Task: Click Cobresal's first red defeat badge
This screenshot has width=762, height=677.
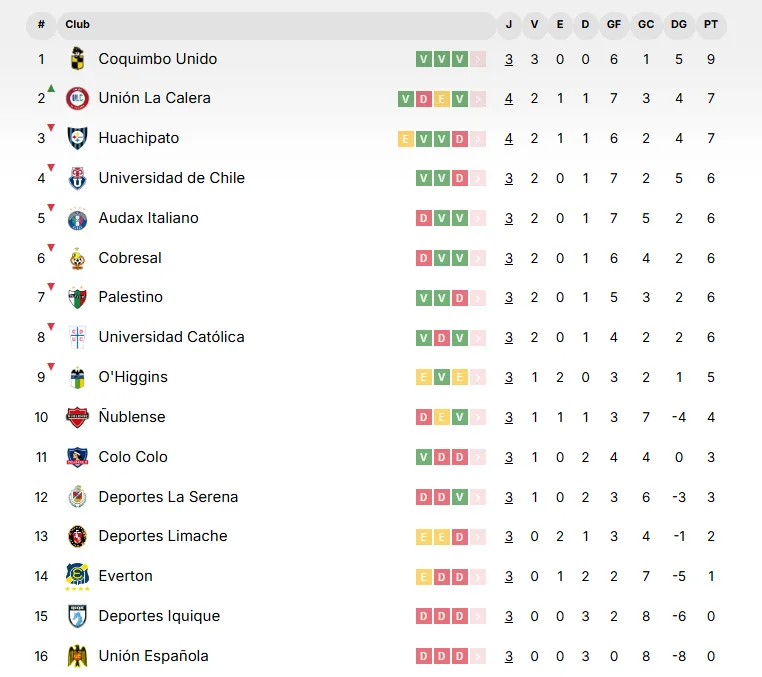Action: coord(424,258)
